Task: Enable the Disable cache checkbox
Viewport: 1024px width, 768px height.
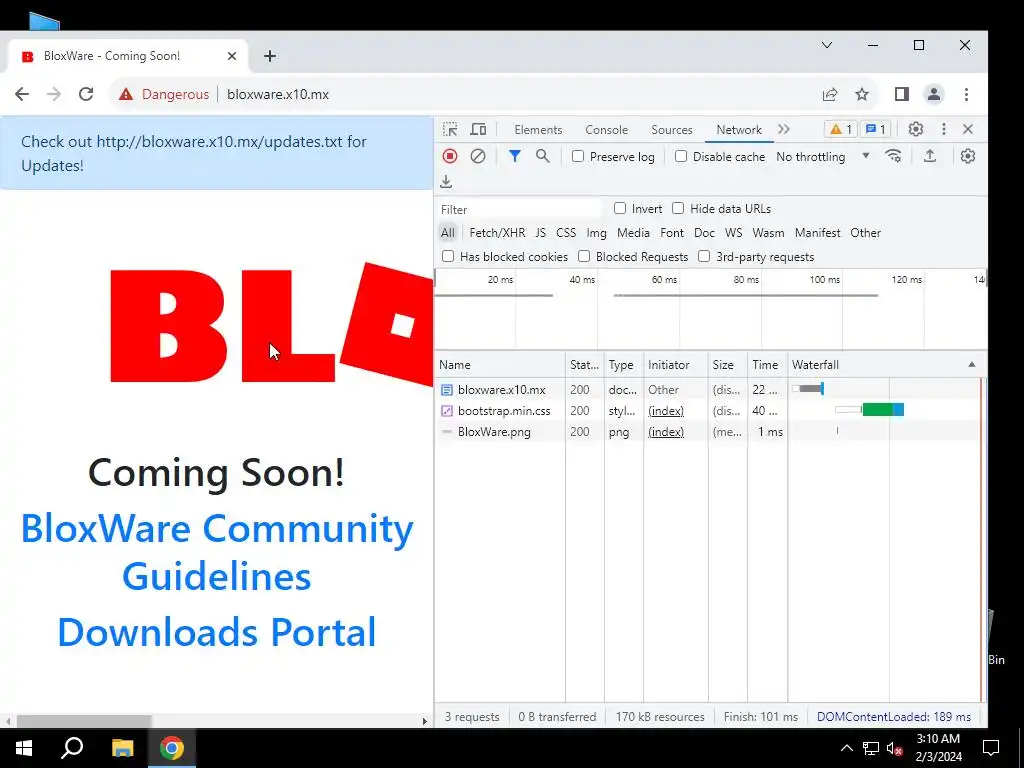Action: pyautogui.click(x=681, y=156)
